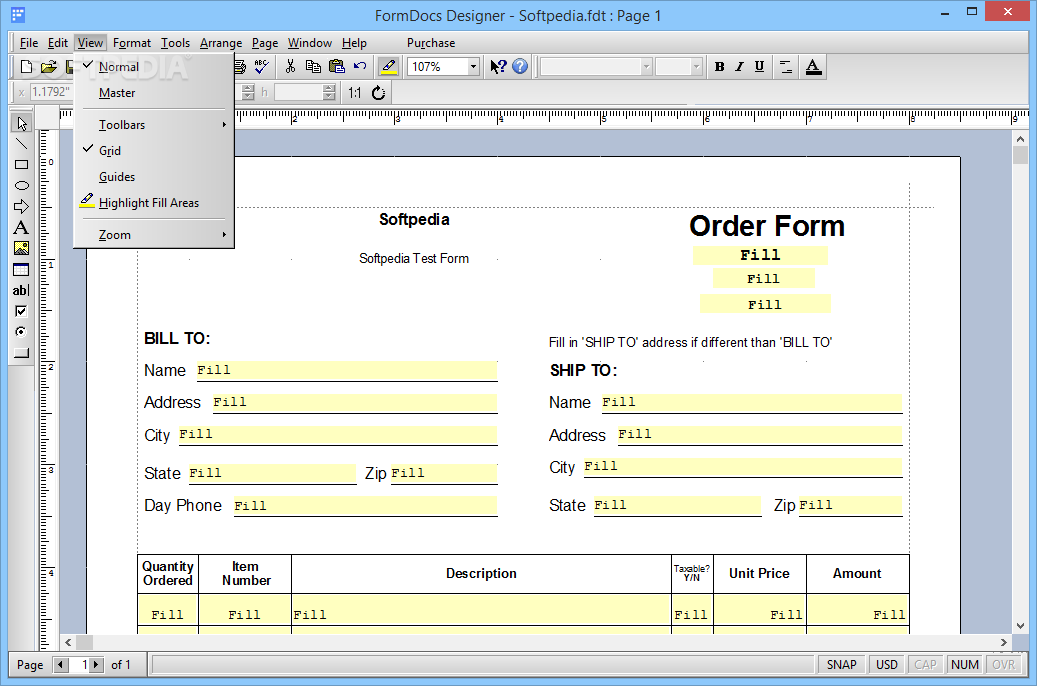Create a new form document

click(26, 66)
